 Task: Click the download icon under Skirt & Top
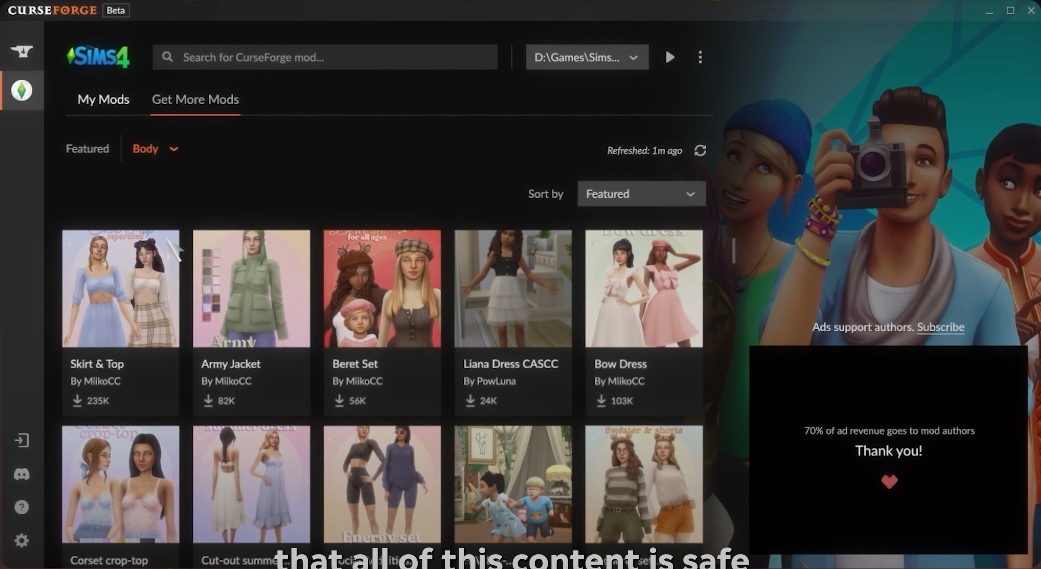(x=77, y=400)
